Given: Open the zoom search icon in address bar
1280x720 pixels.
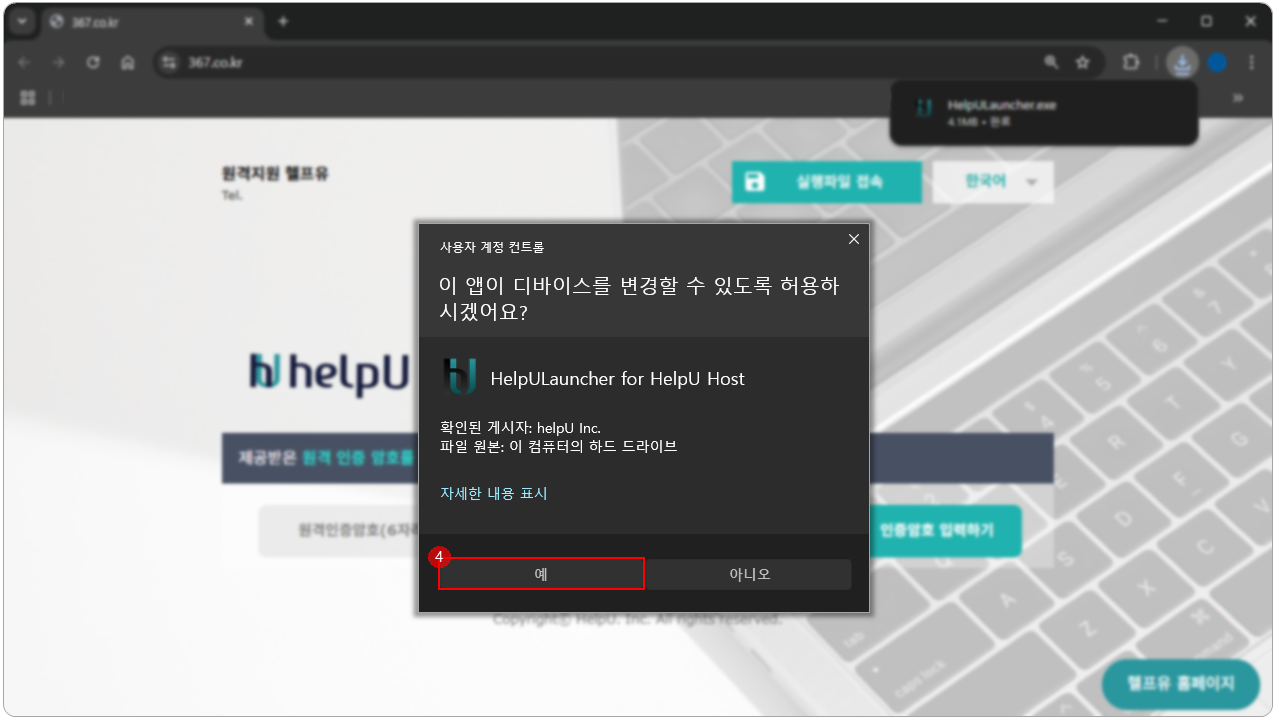Looking at the screenshot, I should click(1051, 62).
